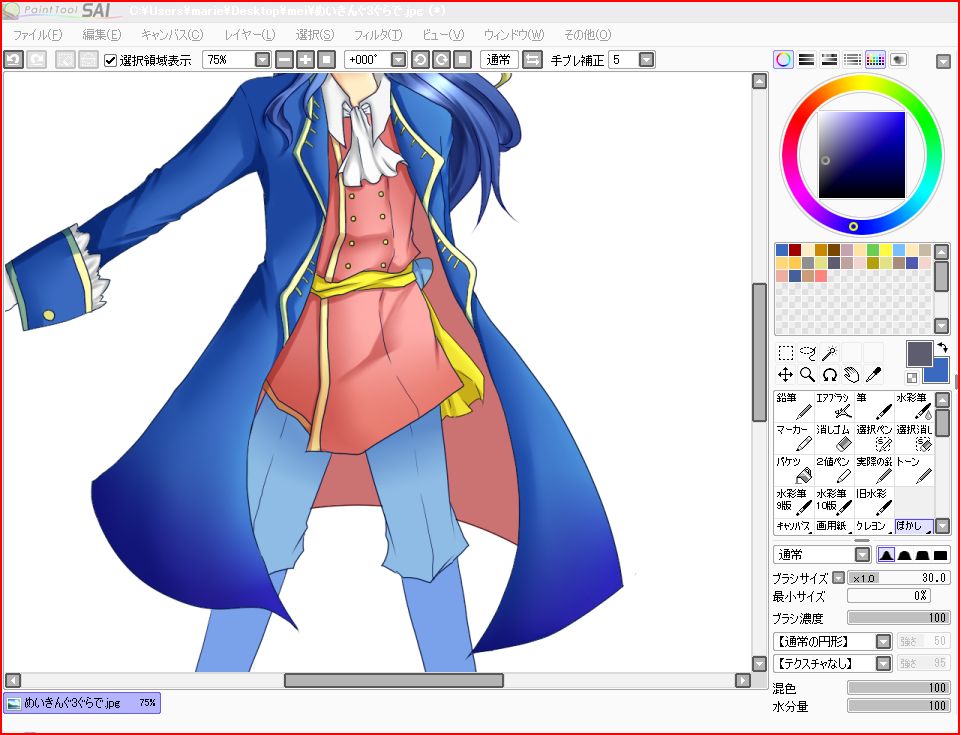
Task: Click the foreground gray color swatch
Action: click(x=919, y=354)
